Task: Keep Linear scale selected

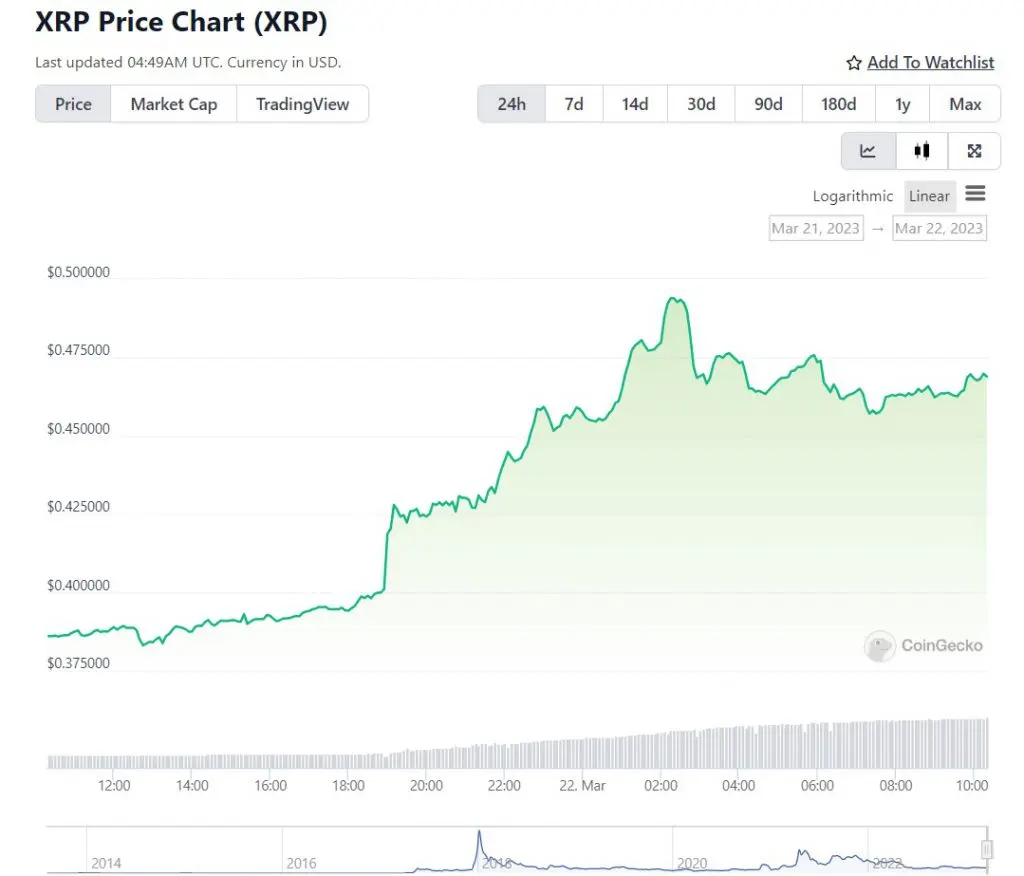Action: 929,196
